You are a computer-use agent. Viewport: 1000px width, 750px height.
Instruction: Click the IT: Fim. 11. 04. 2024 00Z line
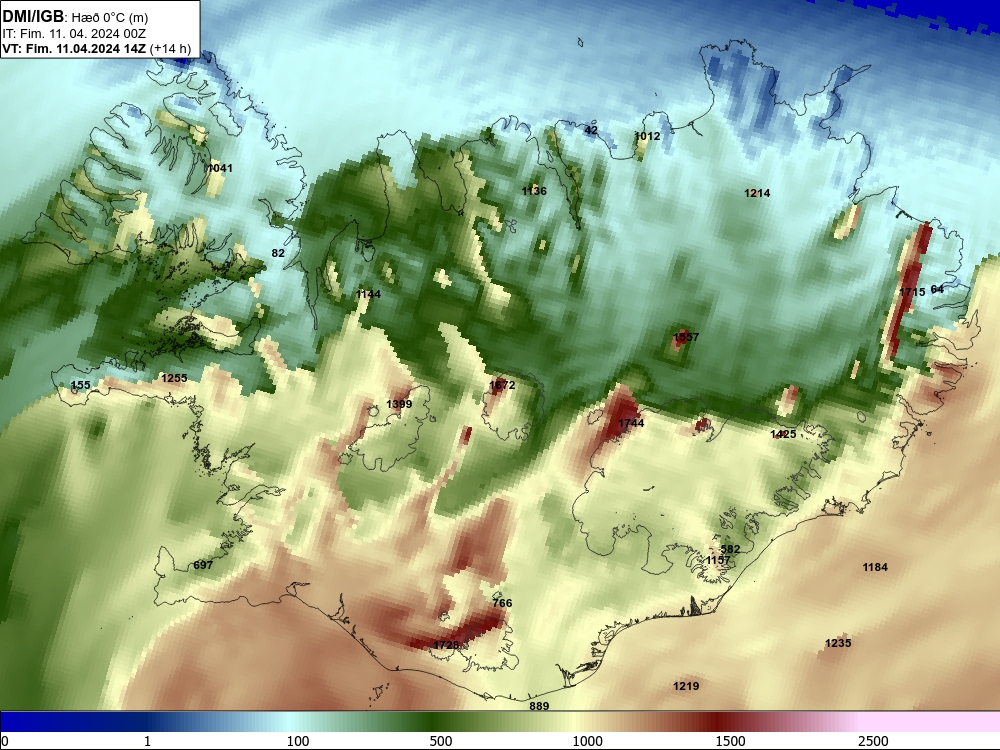pos(74,34)
